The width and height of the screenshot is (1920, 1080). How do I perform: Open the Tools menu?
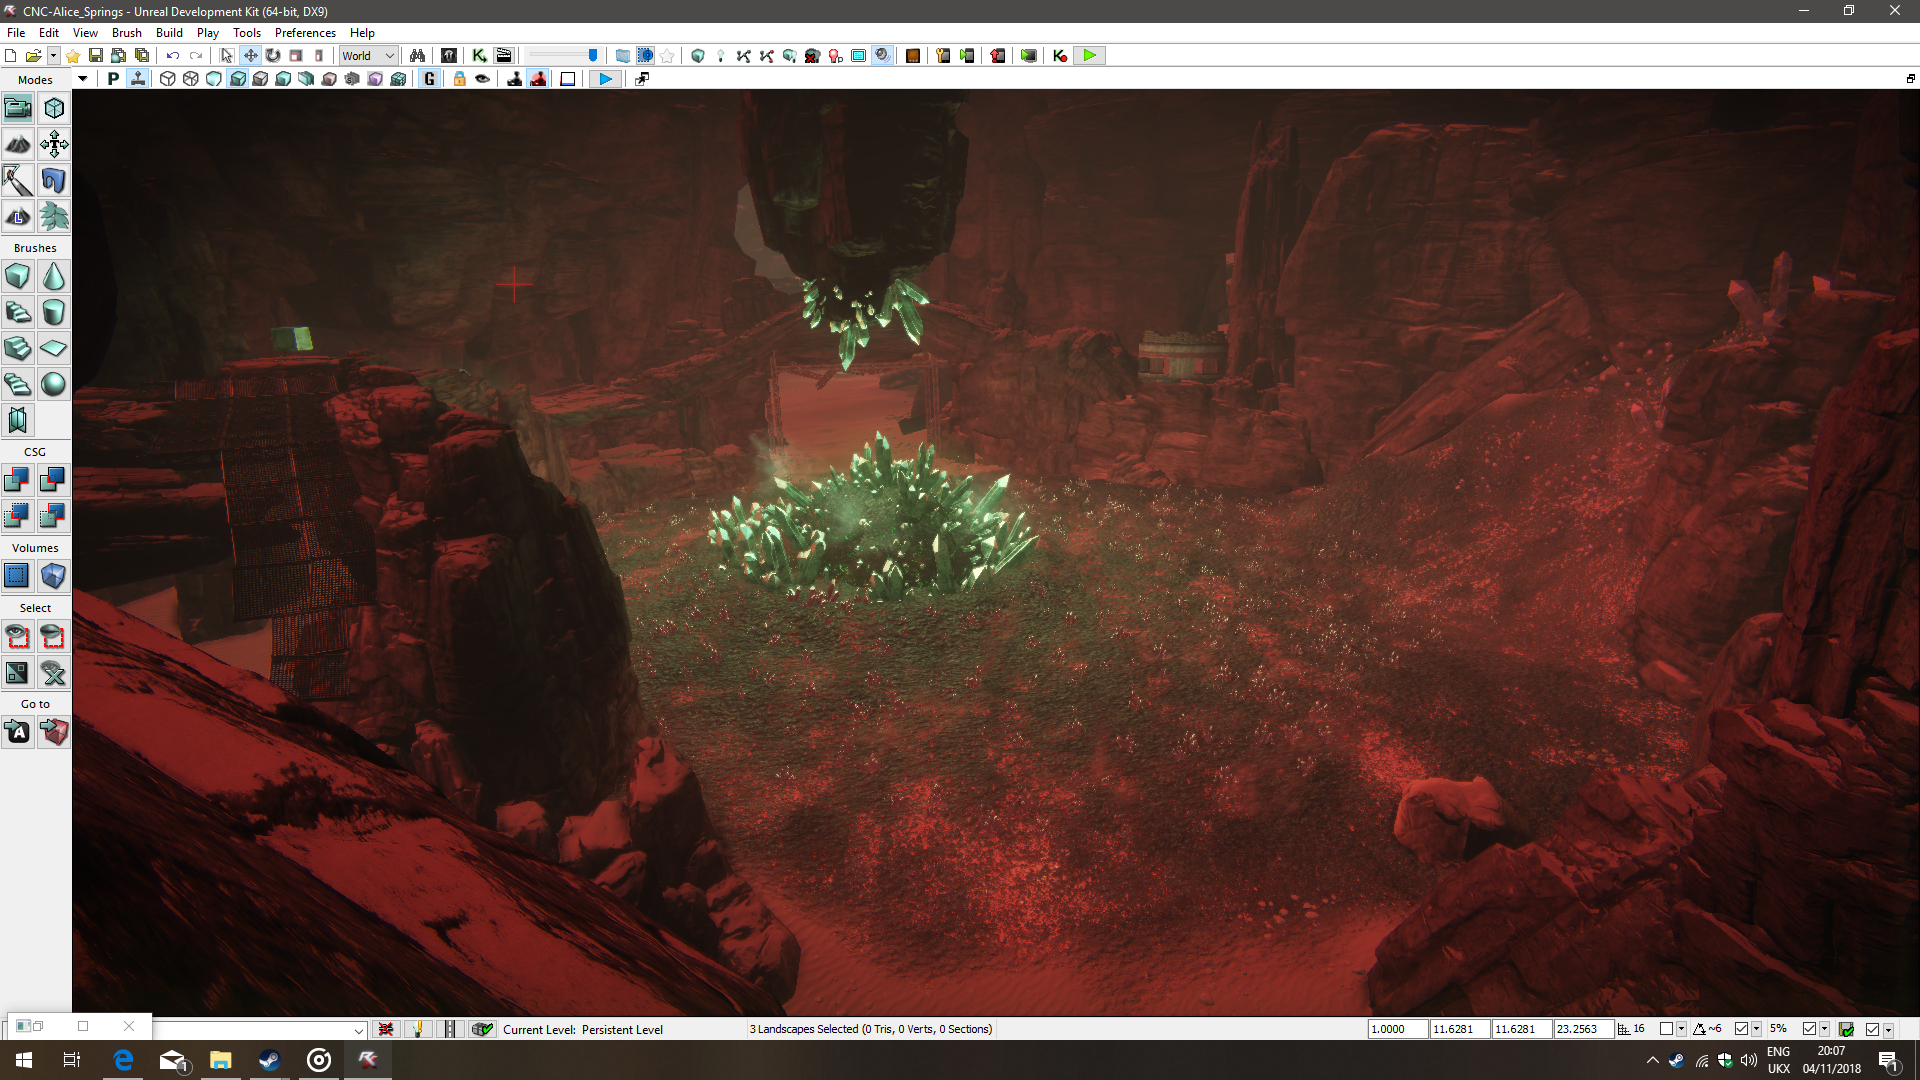(x=247, y=33)
